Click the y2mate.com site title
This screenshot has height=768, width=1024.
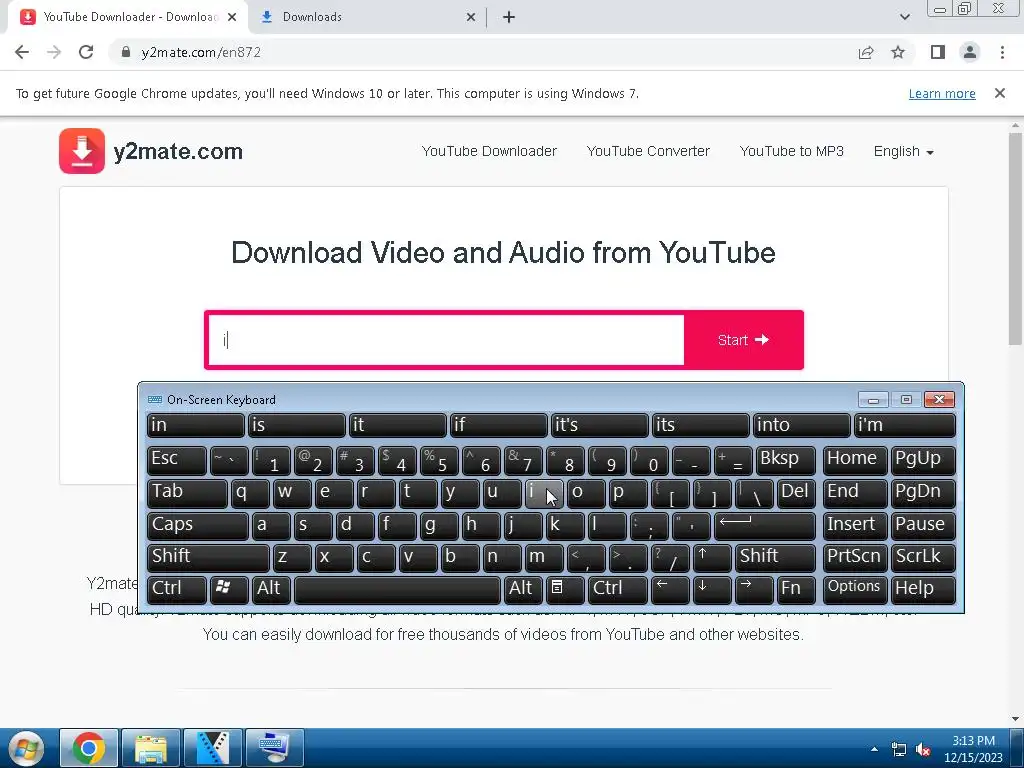[178, 152]
